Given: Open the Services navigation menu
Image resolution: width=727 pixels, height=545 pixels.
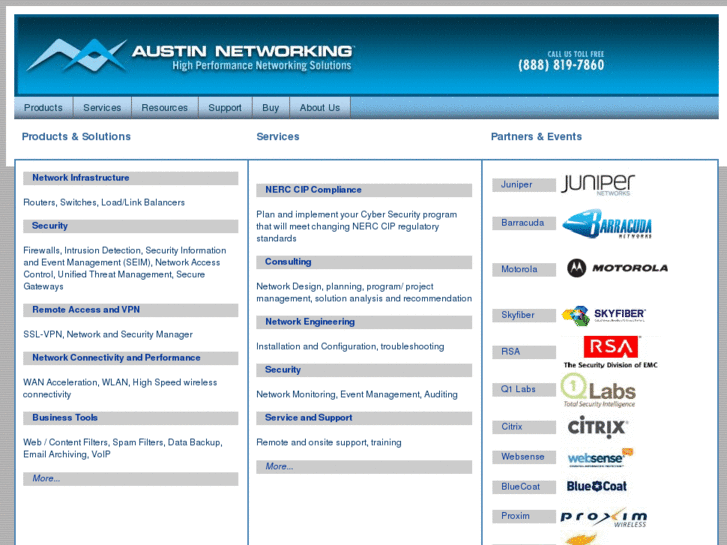Looking at the screenshot, I should pyautogui.click(x=102, y=108).
